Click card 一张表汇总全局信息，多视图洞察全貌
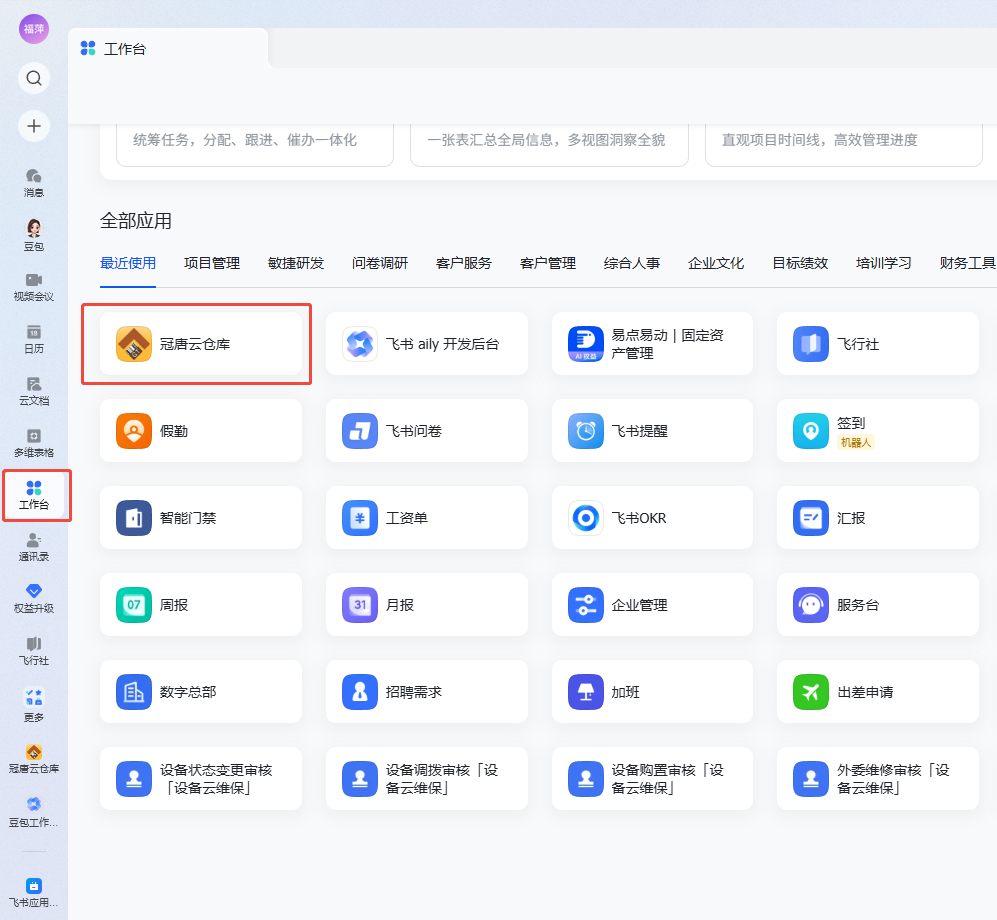 tap(549, 145)
